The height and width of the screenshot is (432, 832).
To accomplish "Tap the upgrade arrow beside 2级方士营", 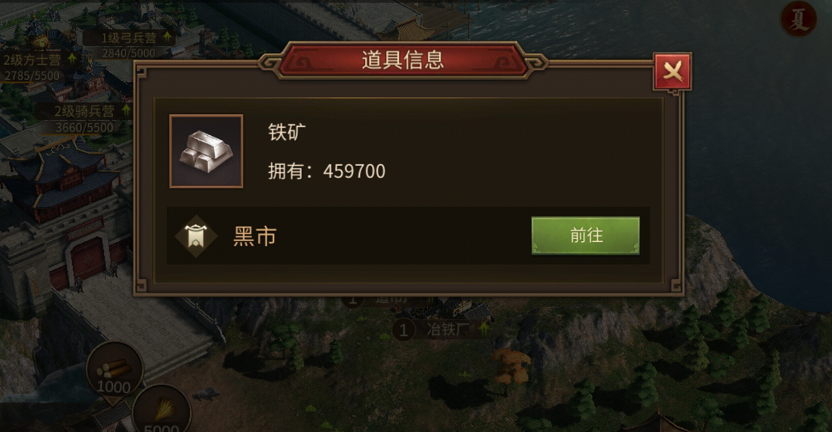I will click(x=72, y=59).
